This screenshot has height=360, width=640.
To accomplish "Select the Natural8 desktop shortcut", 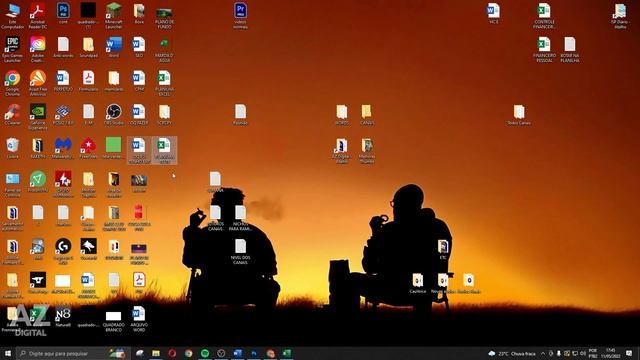I will pos(63,318).
